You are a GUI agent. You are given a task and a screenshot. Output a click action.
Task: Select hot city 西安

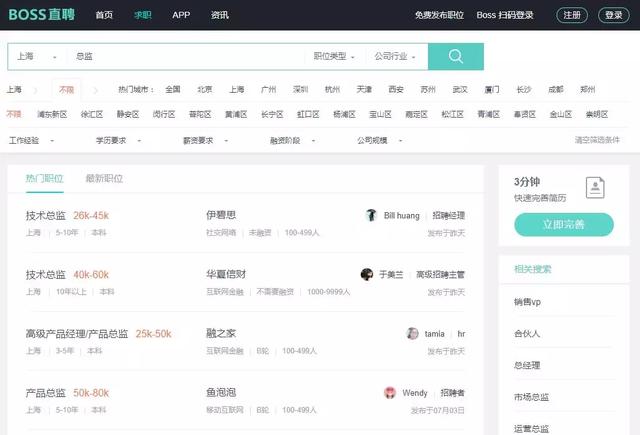click(x=396, y=89)
